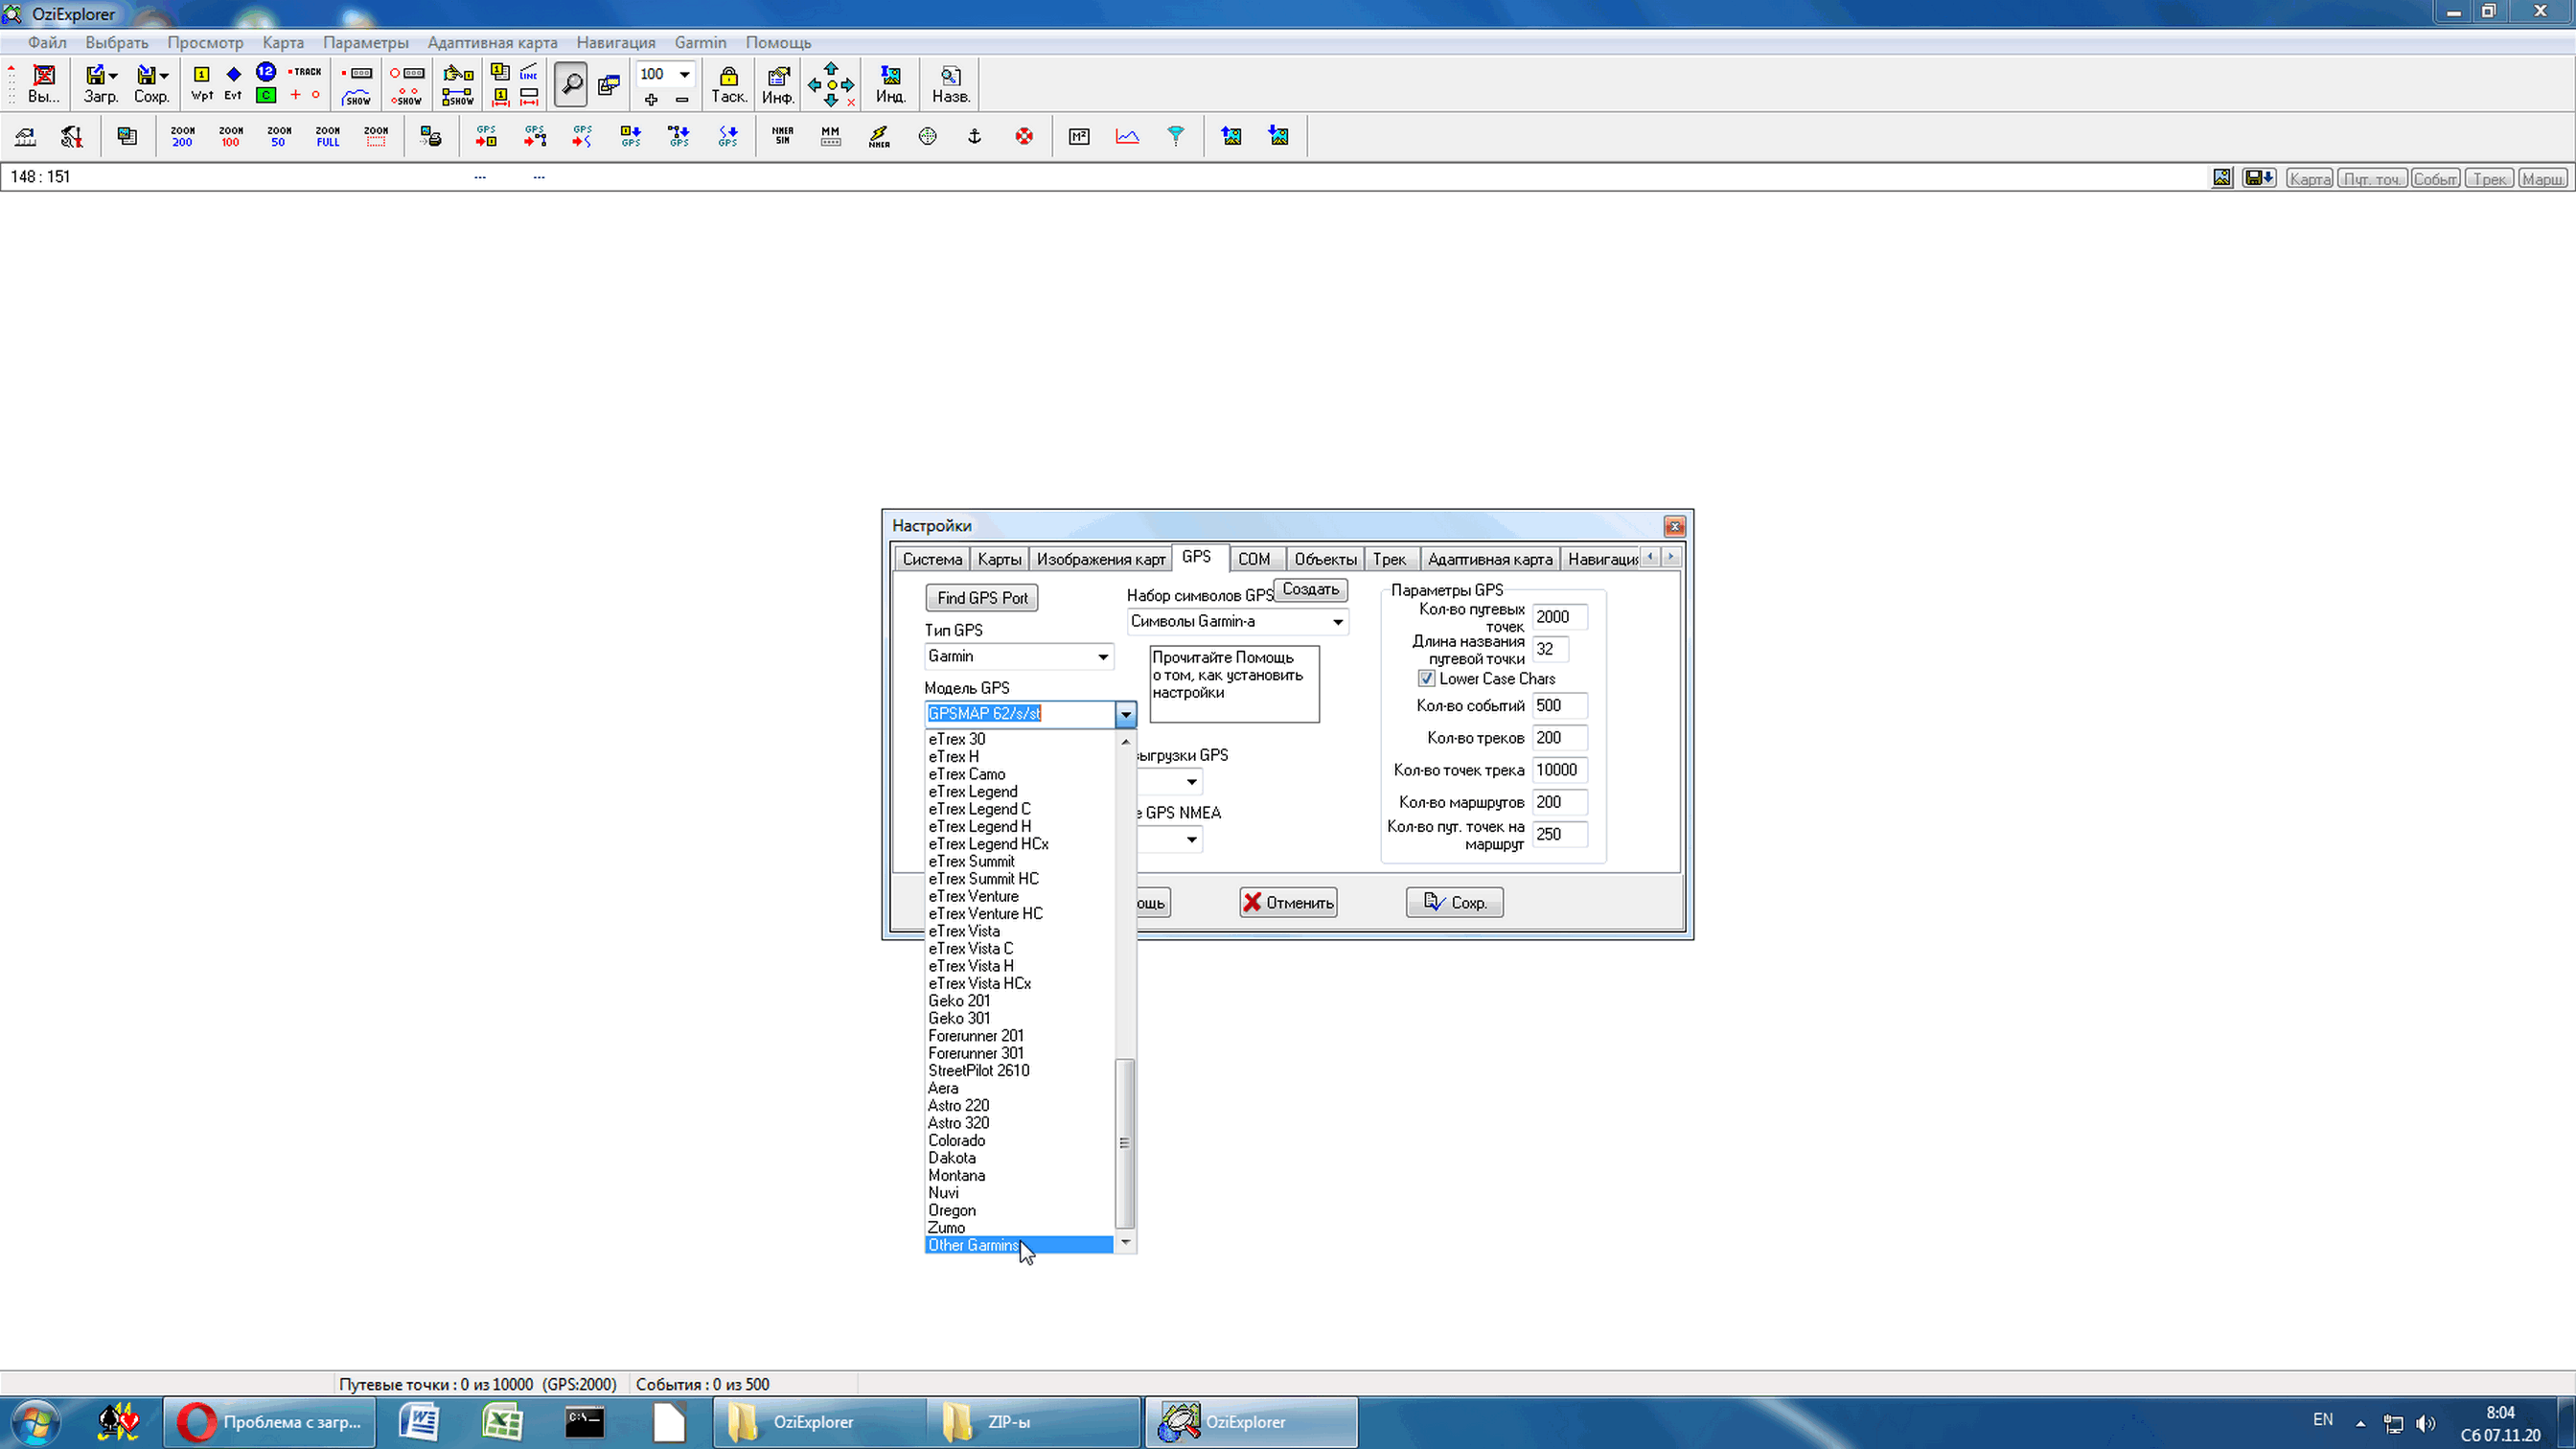Screen dimensions: 2576x1449
Task: Click the blue circle 12 icon
Action: pos(265,72)
